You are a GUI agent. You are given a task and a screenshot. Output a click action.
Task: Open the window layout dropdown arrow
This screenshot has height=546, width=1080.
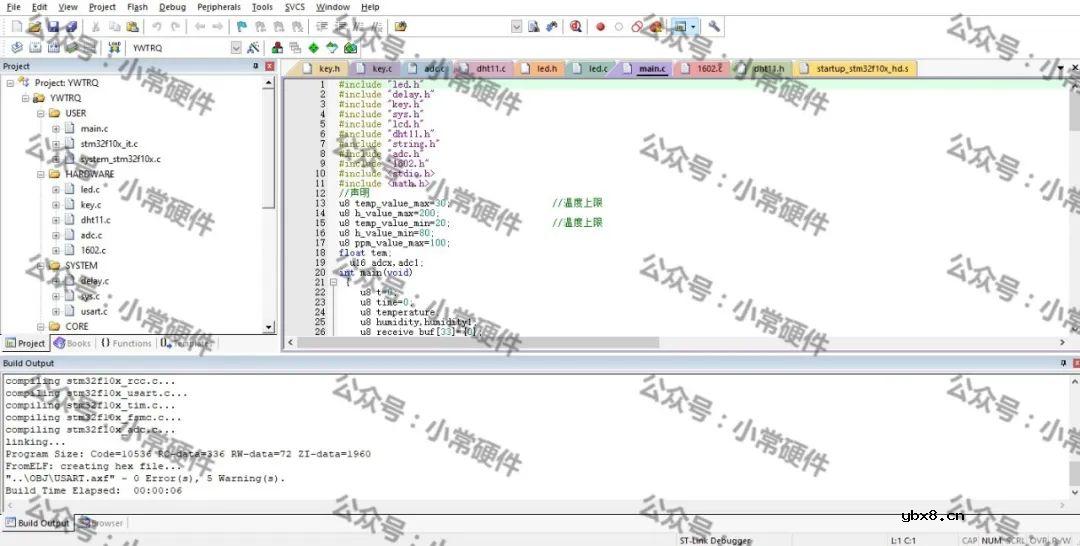coord(693,27)
